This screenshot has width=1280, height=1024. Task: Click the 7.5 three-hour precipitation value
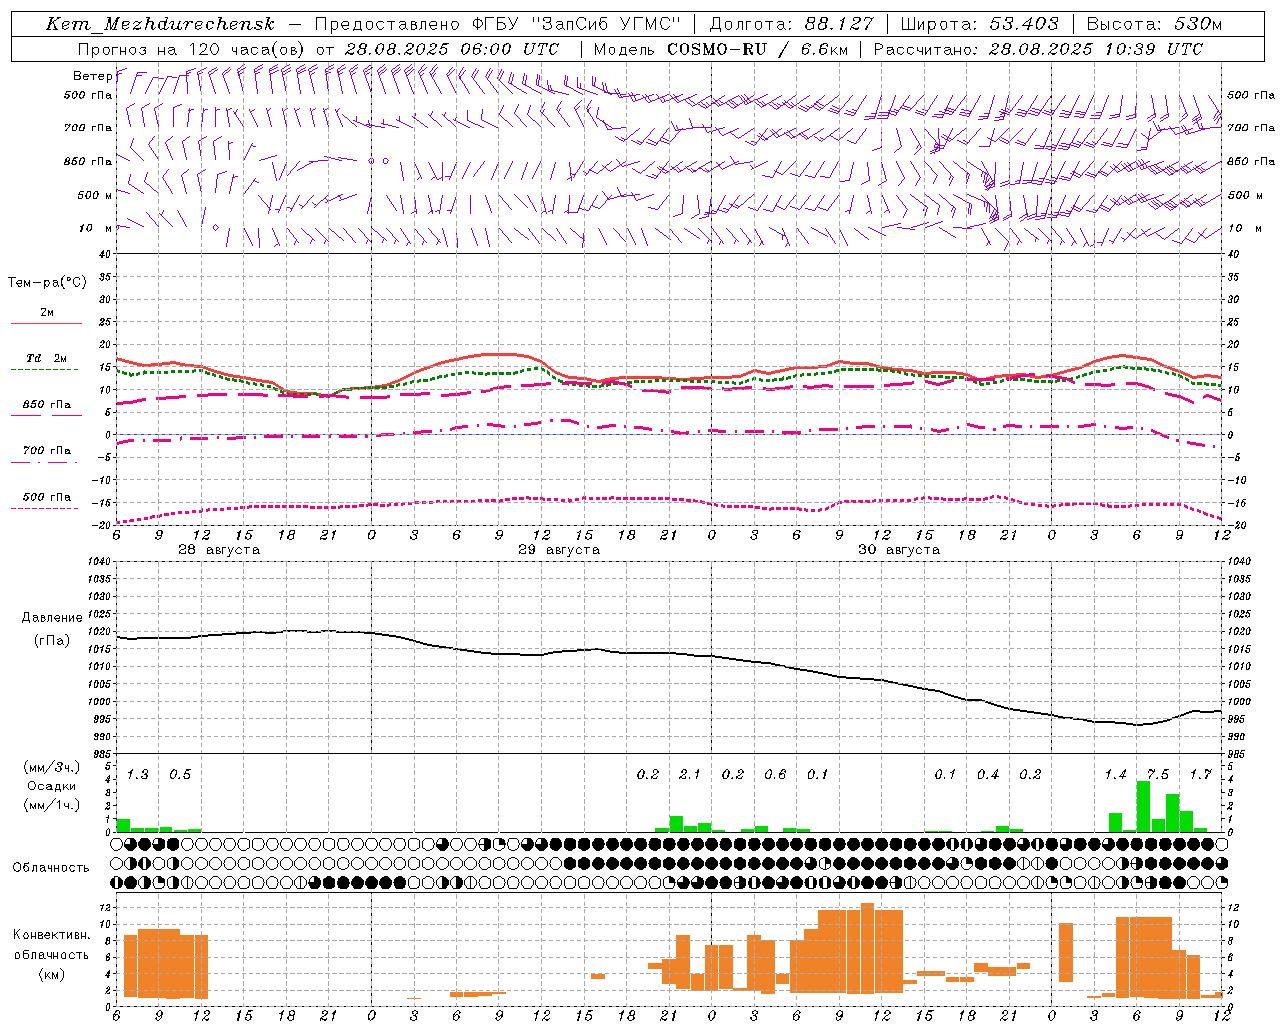click(x=1158, y=774)
